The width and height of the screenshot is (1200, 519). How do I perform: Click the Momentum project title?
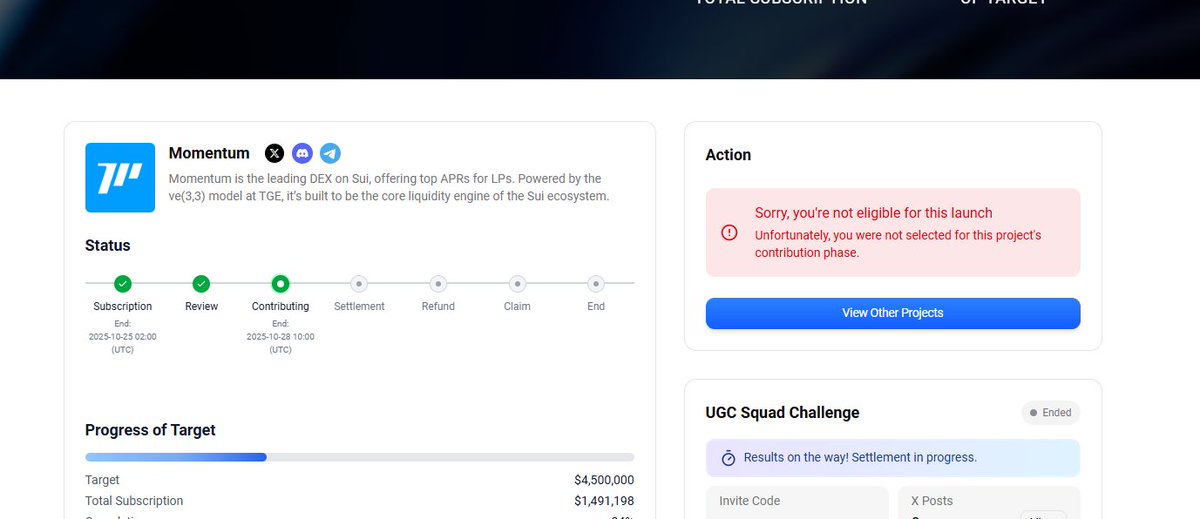[209, 153]
